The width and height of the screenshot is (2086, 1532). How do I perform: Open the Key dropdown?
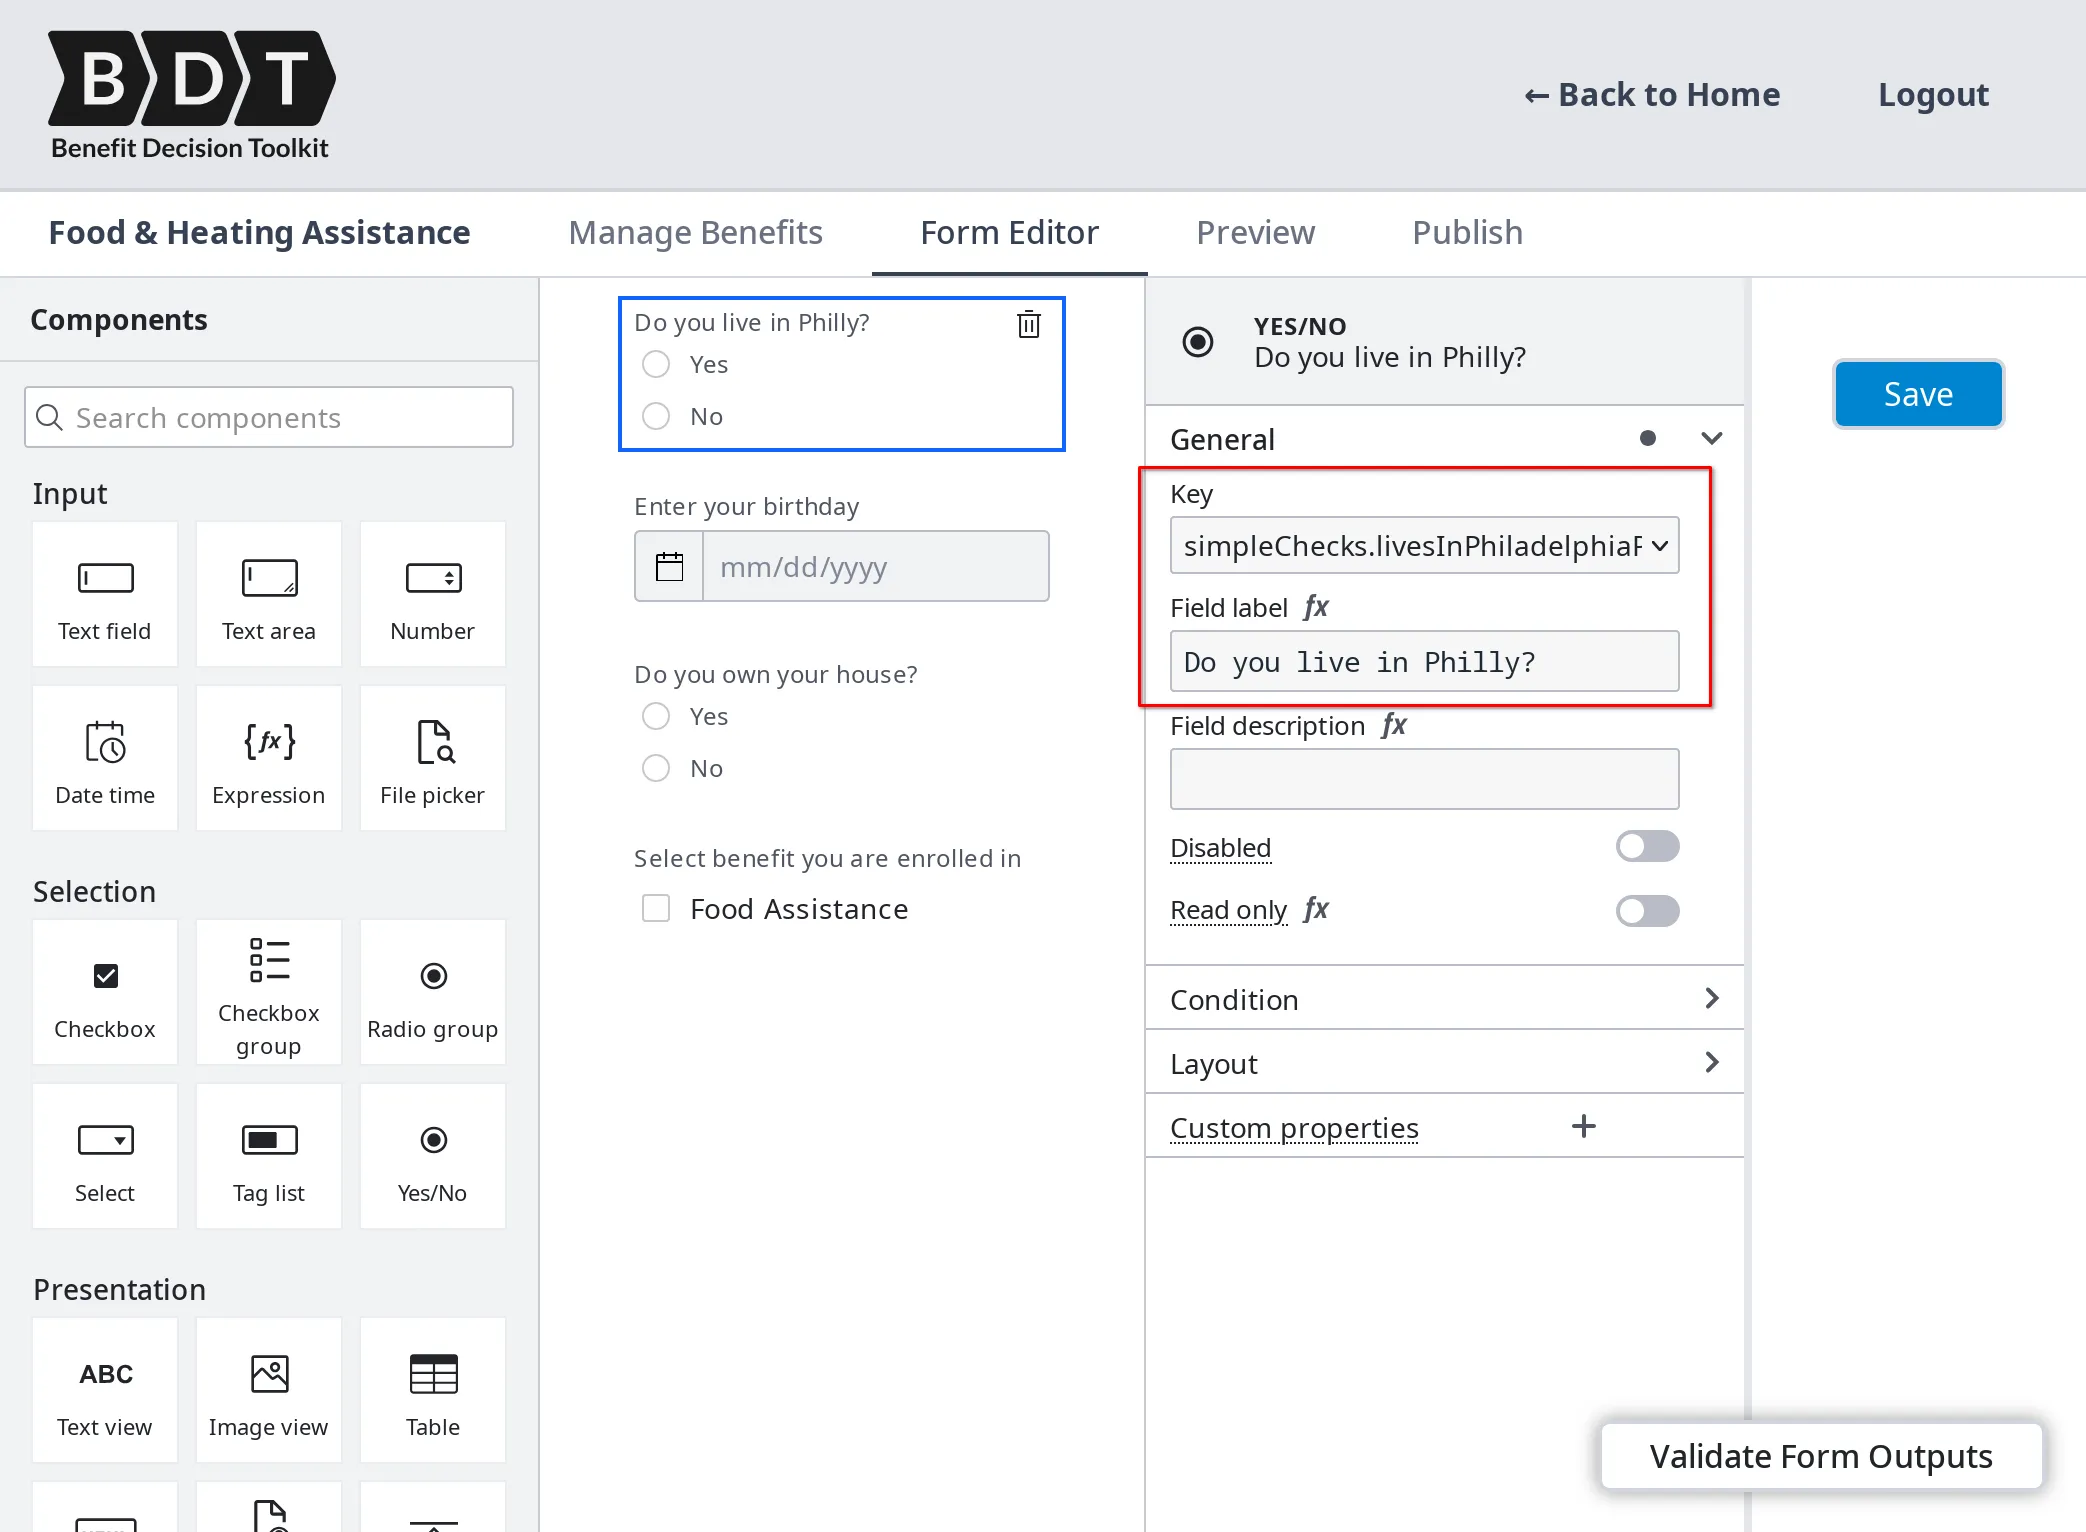(x=1424, y=546)
